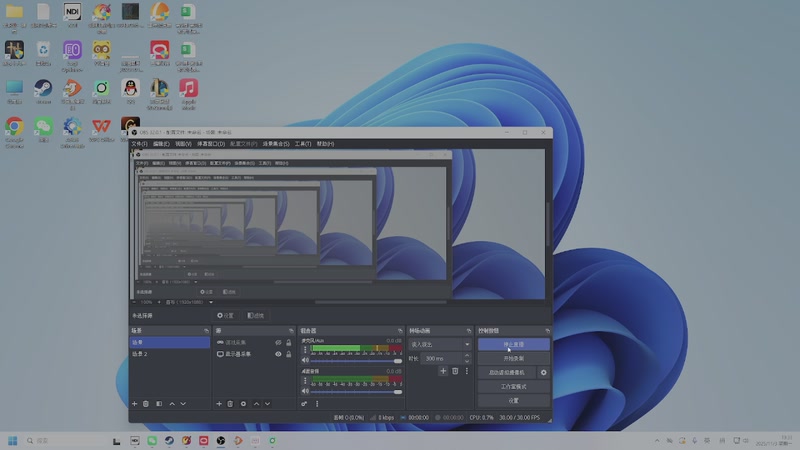The image size is (800, 450).
Task: Undock the Scenes panel with its float icon
Action: point(207,331)
